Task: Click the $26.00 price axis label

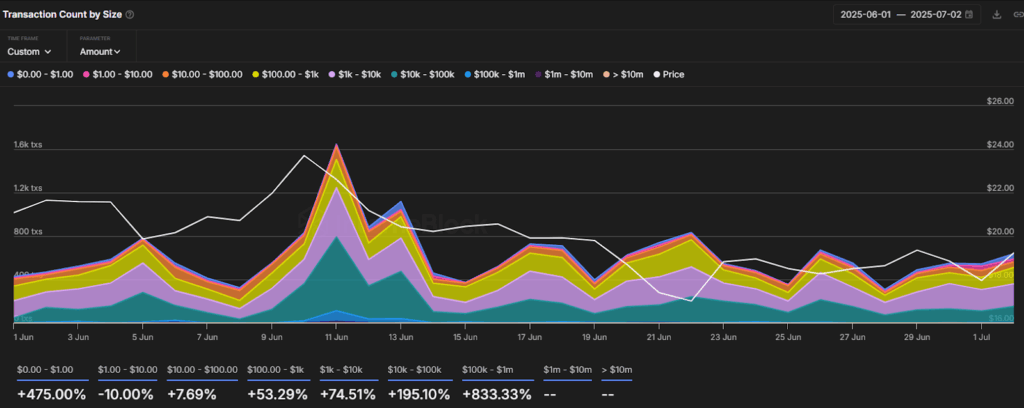Action: pos(1000,101)
